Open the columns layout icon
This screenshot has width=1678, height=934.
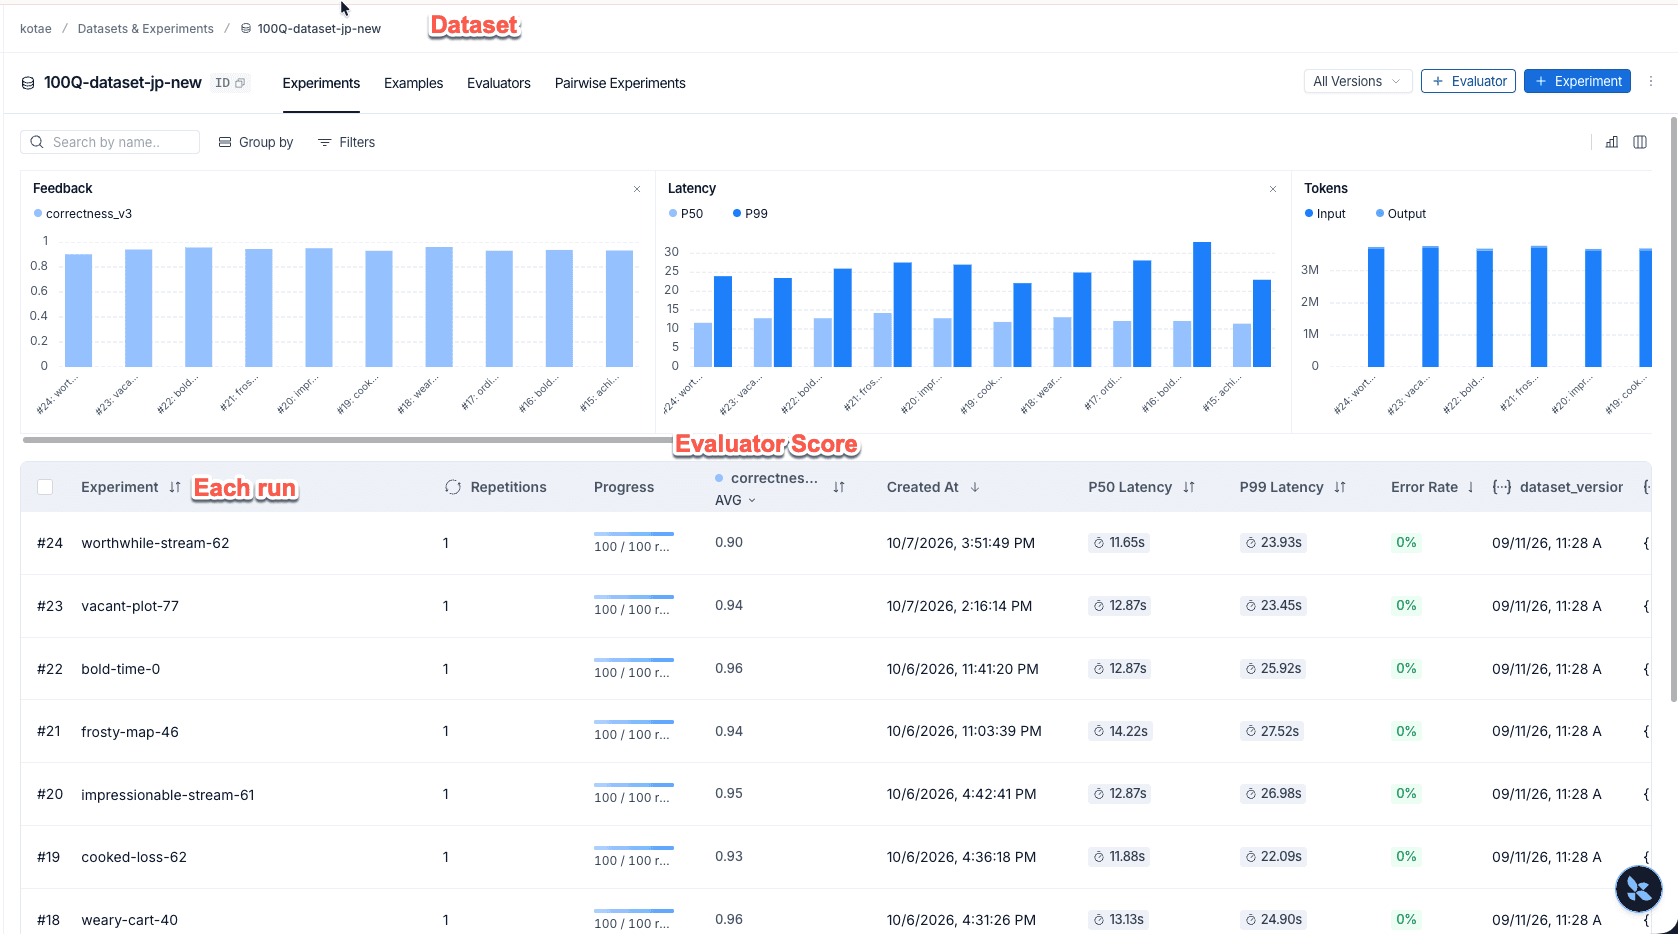click(x=1640, y=142)
